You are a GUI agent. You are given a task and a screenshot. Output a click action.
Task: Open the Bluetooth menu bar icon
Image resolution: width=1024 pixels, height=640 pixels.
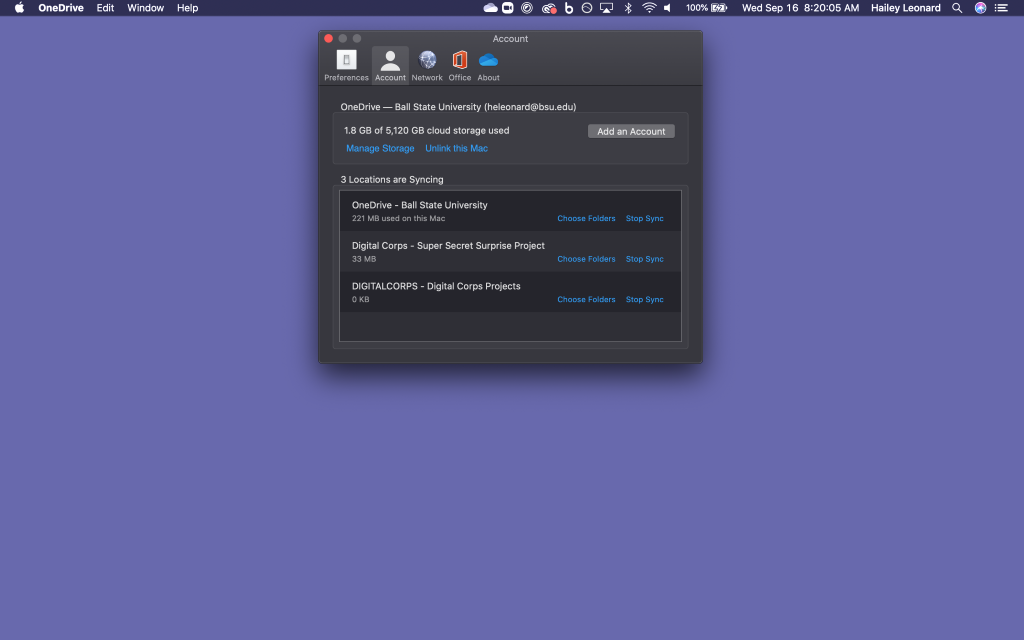click(x=628, y=8)
